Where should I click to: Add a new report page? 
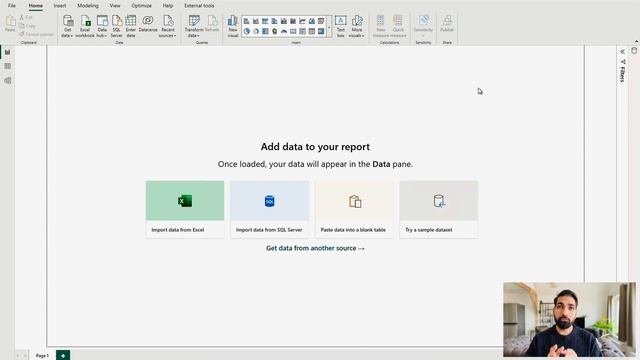63,356
